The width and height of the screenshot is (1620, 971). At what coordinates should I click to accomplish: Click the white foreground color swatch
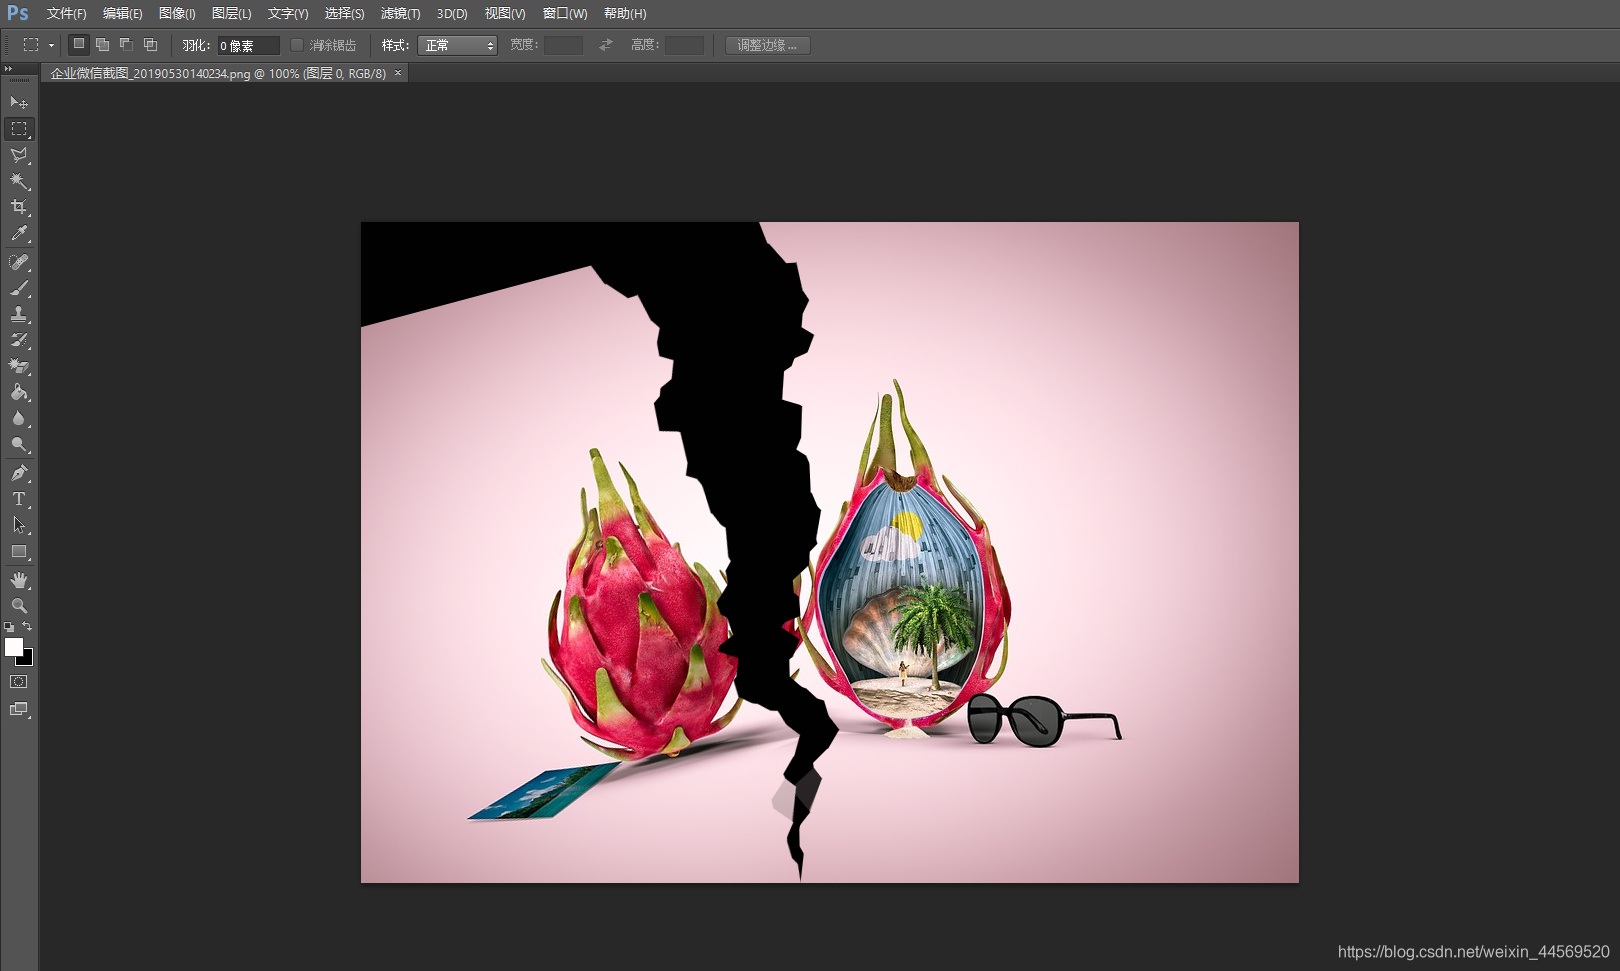pos(14,647)
